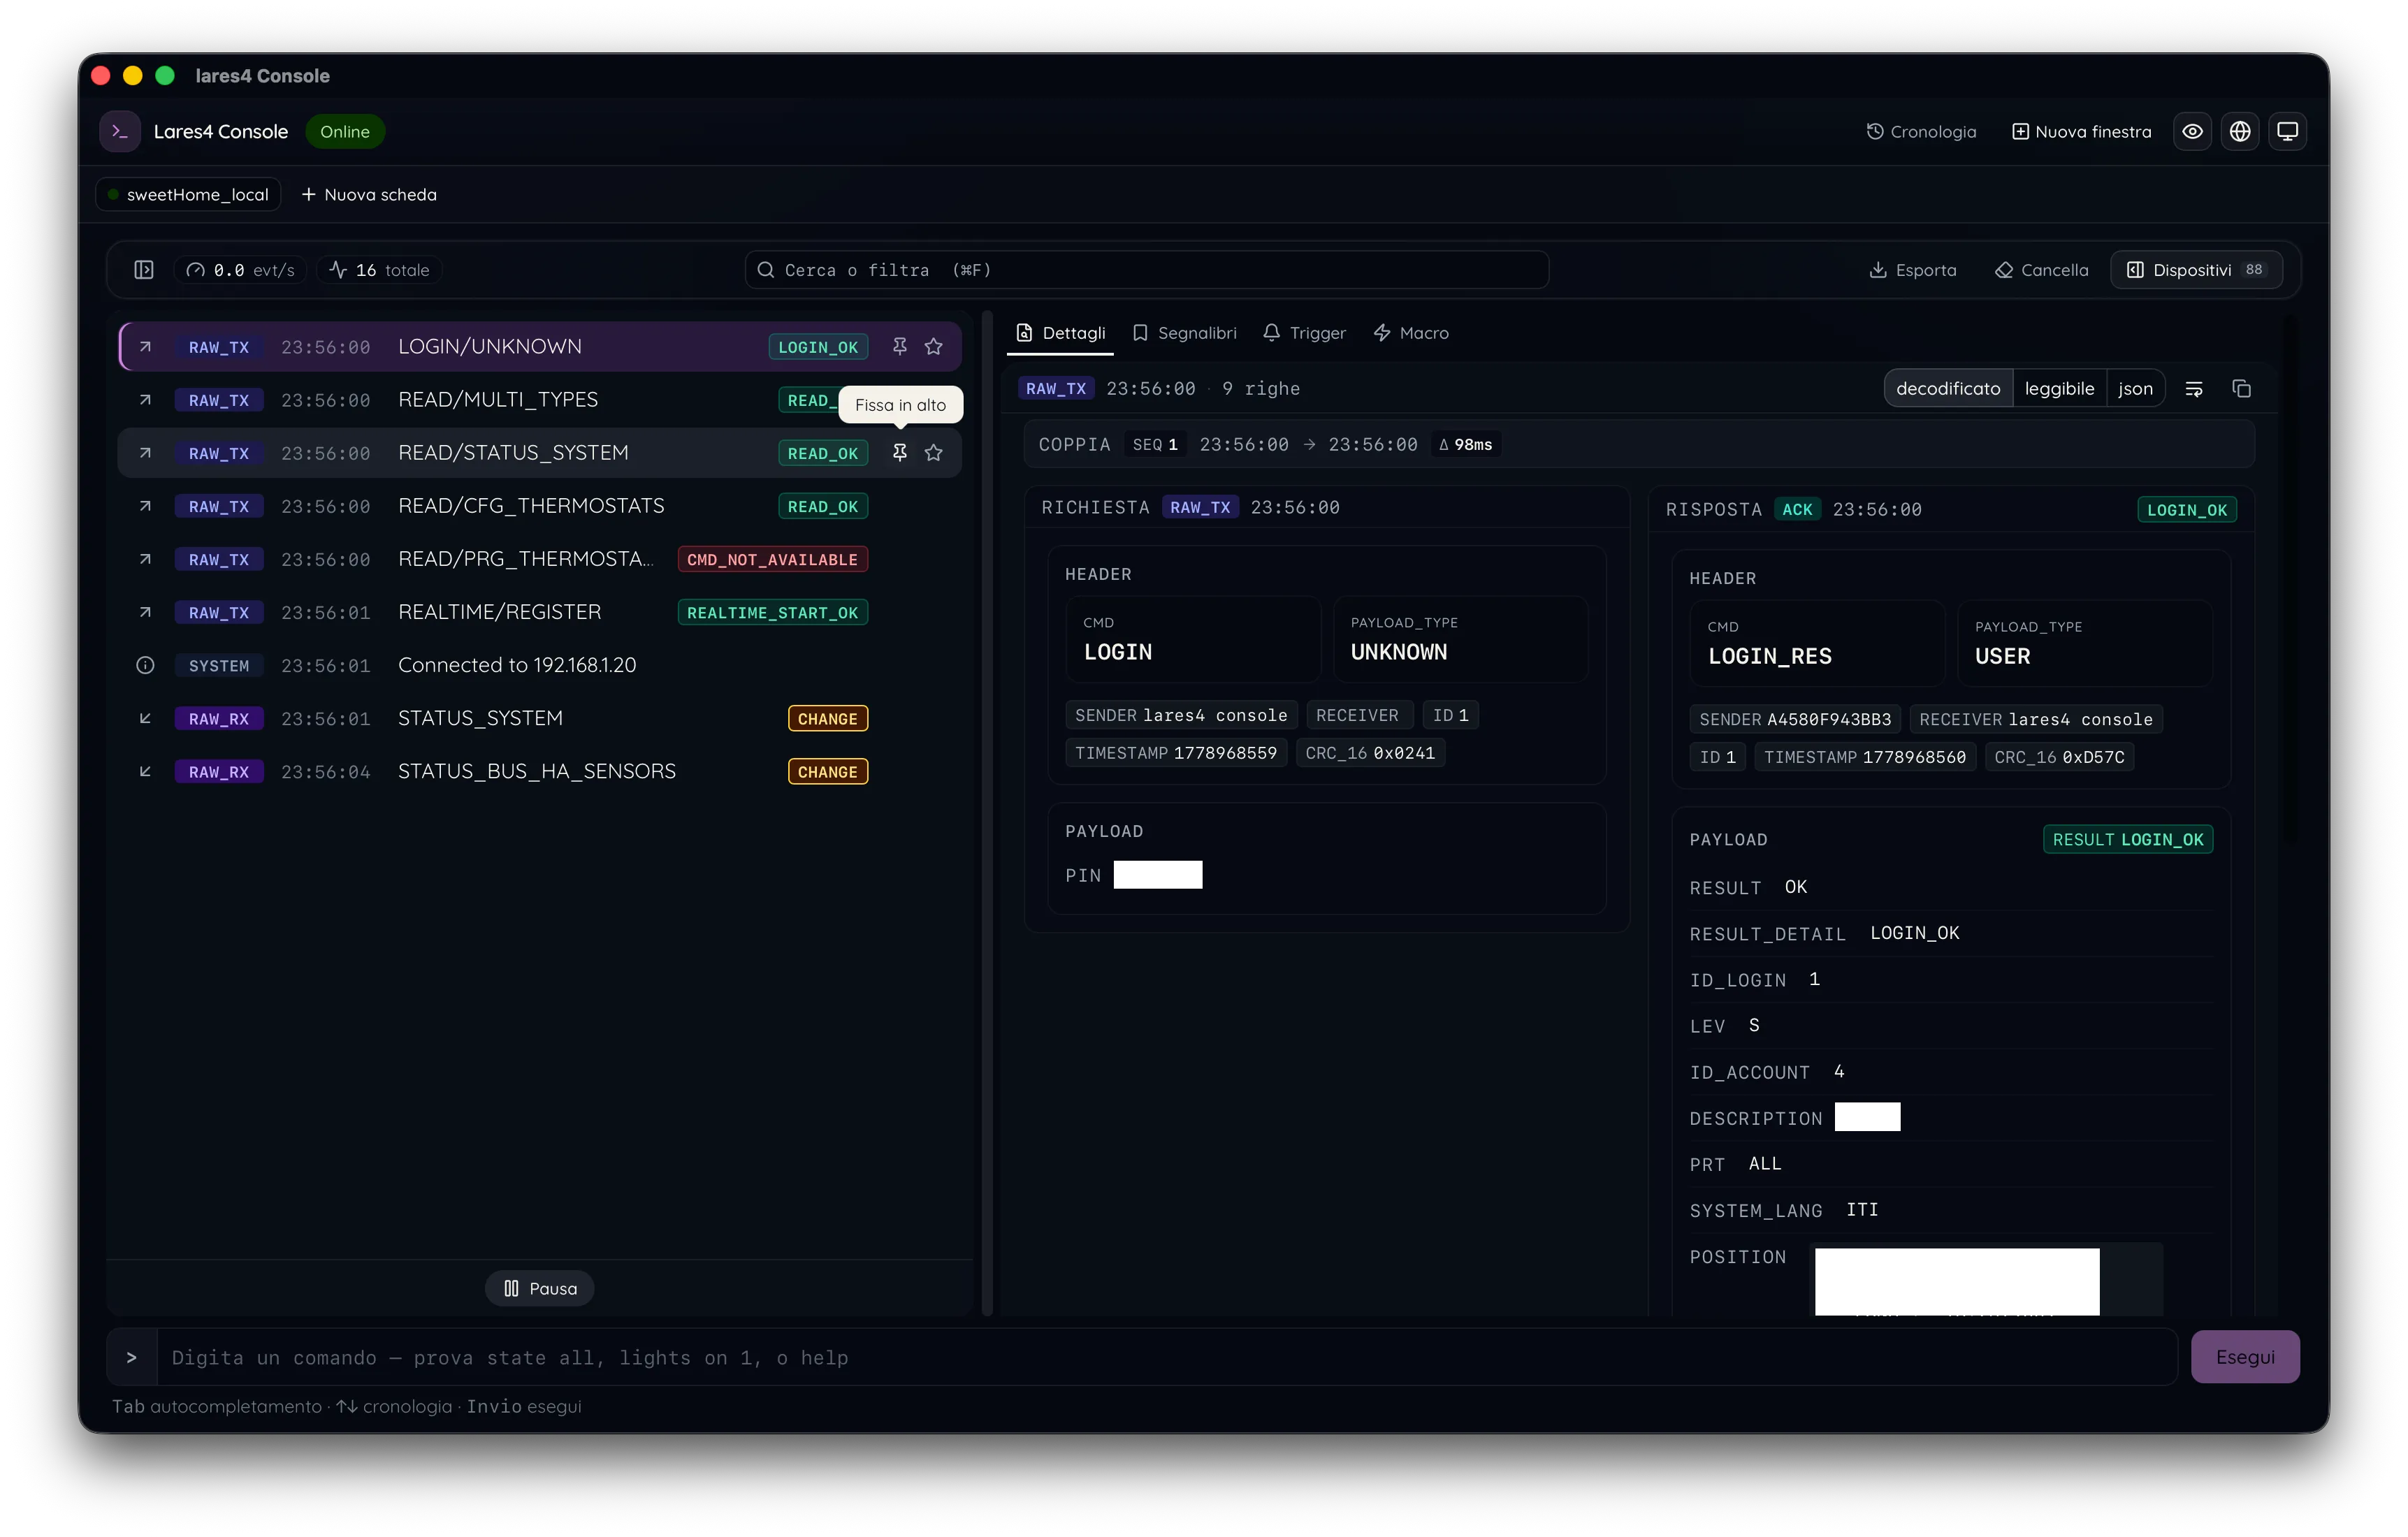Open the Segnalibri tab
The height and width of the screenshot is (1537, 2408).
tap(1184, 333)
